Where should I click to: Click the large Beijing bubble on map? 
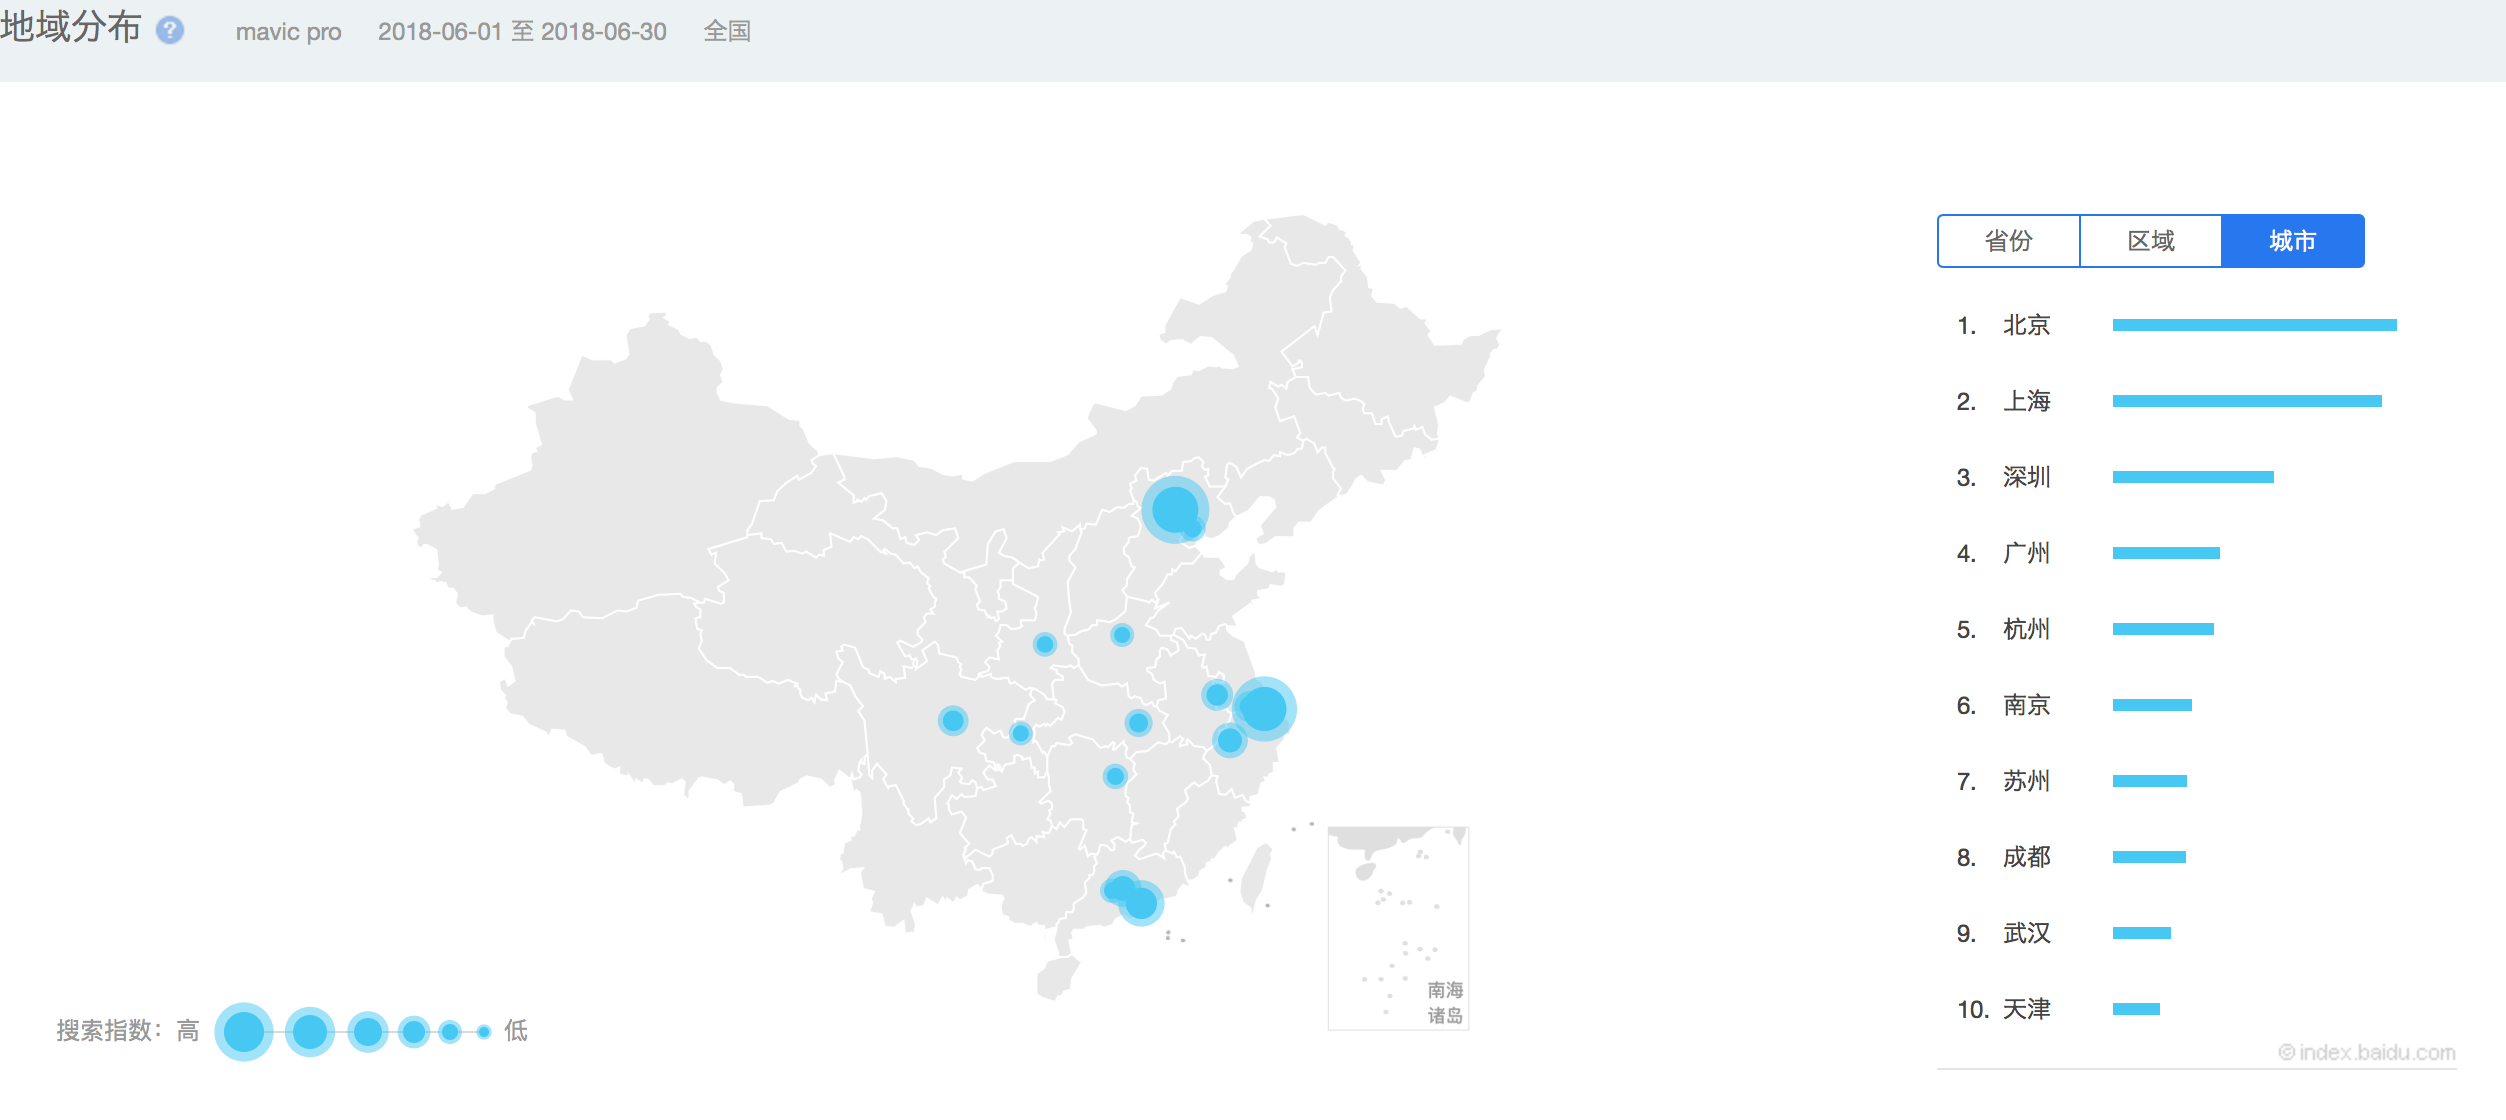click(x=1174, y=509)
